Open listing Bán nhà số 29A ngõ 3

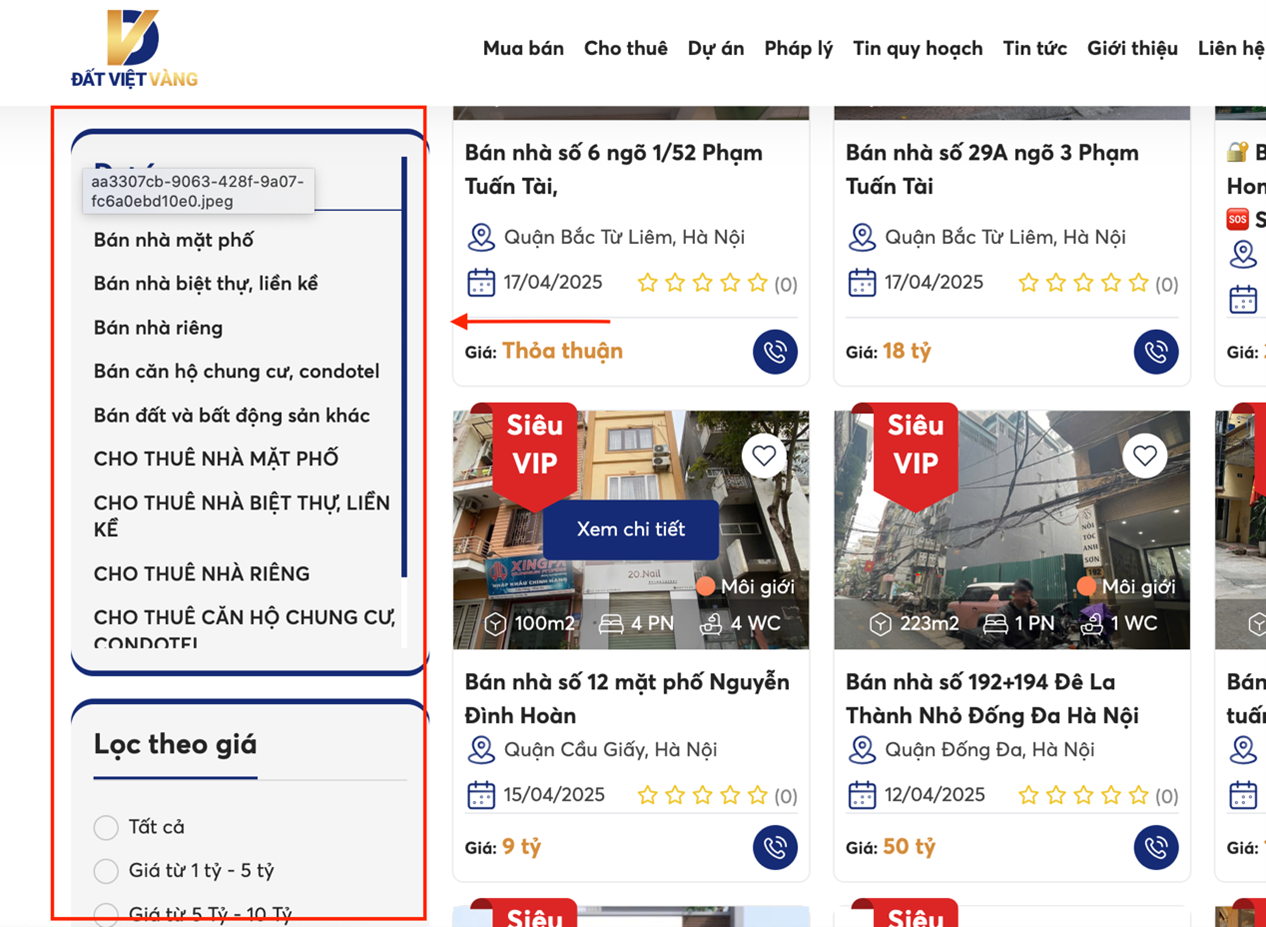(992, 170)
